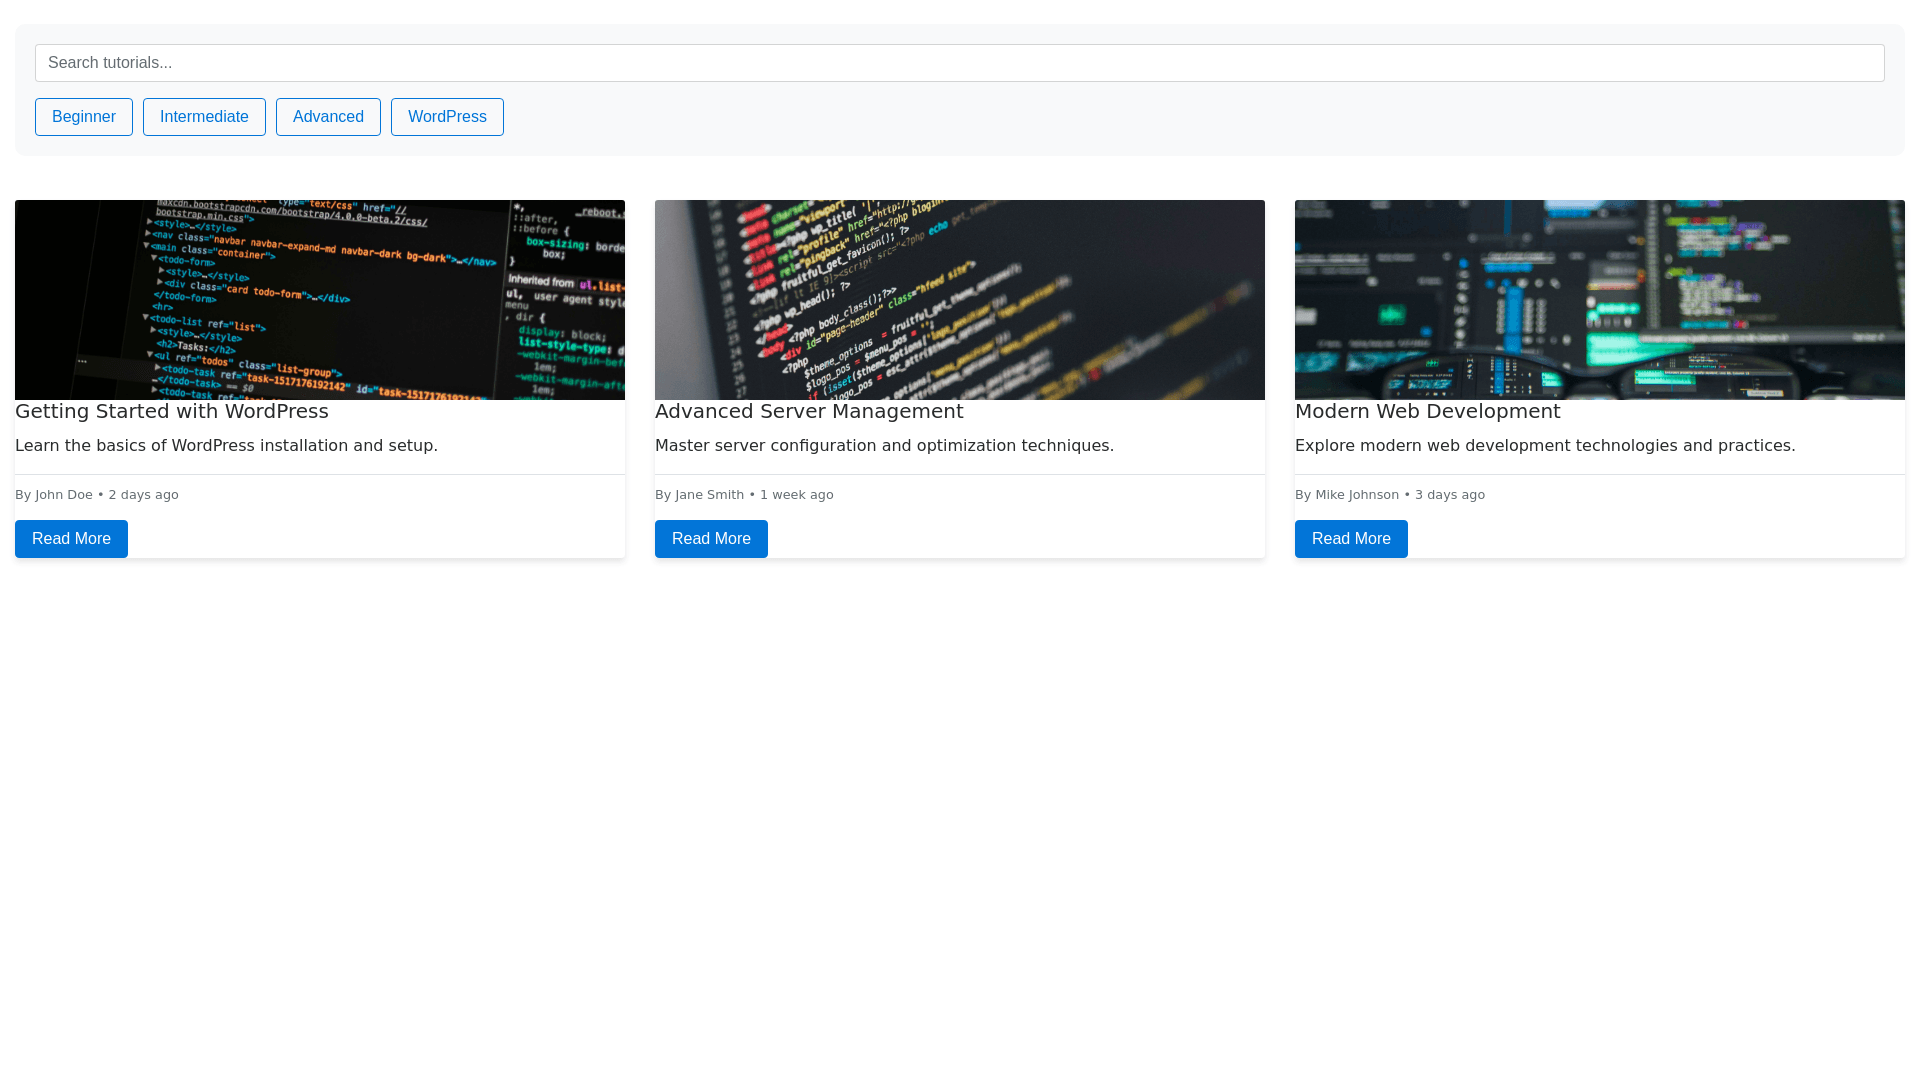Click author name Mike Johnson
The width and height of the screenshot is (1920, 1080).
coord(1357,495)
